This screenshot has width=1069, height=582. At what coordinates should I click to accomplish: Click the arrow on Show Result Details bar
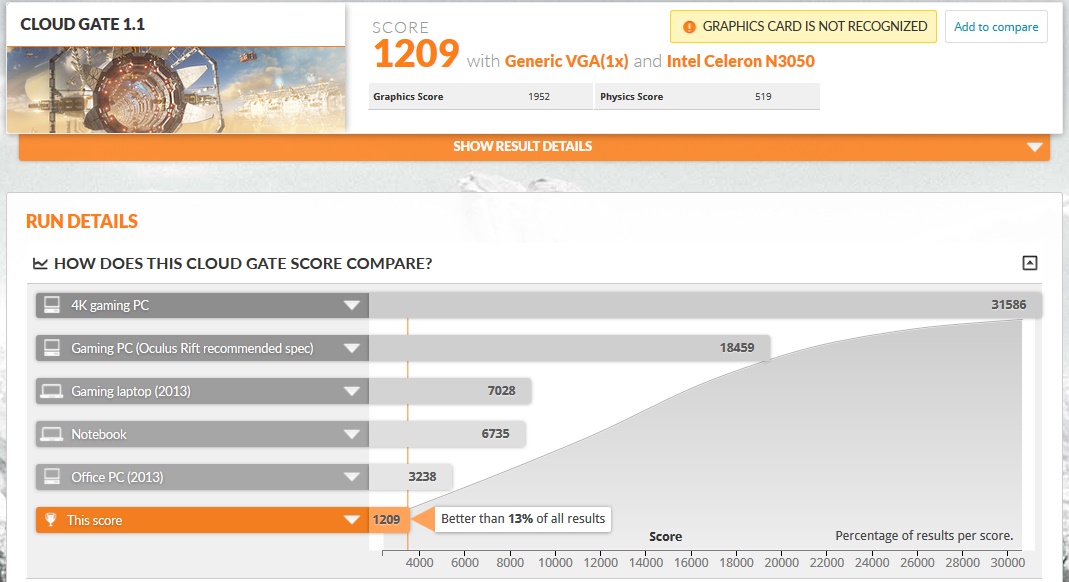(x=1034, y=147)
